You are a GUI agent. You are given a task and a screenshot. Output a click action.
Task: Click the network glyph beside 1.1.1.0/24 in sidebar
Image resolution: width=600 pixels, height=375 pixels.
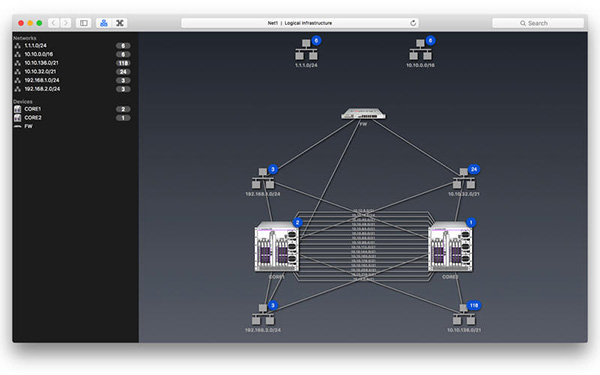(x=18, y=46)
